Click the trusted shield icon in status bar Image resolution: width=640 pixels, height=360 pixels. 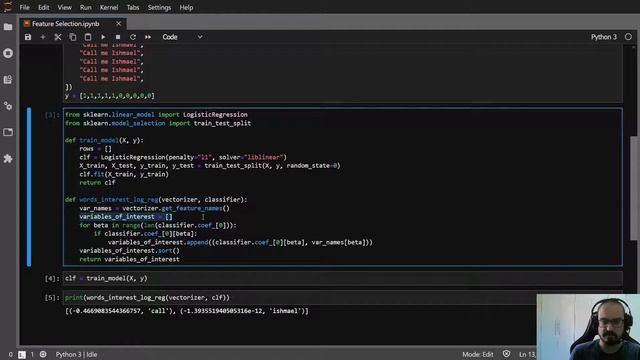(506, 354)
